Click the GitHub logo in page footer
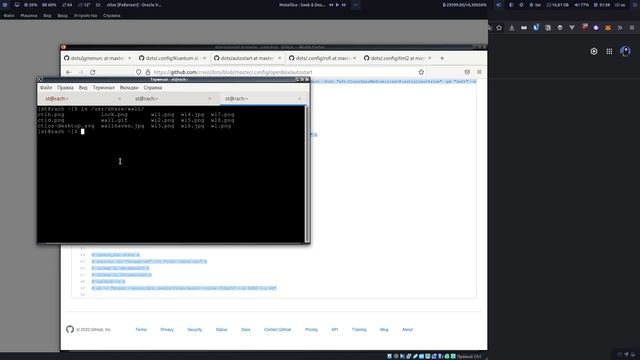The image size is (640, 360). pyautogui.click(x=70, y=329)
